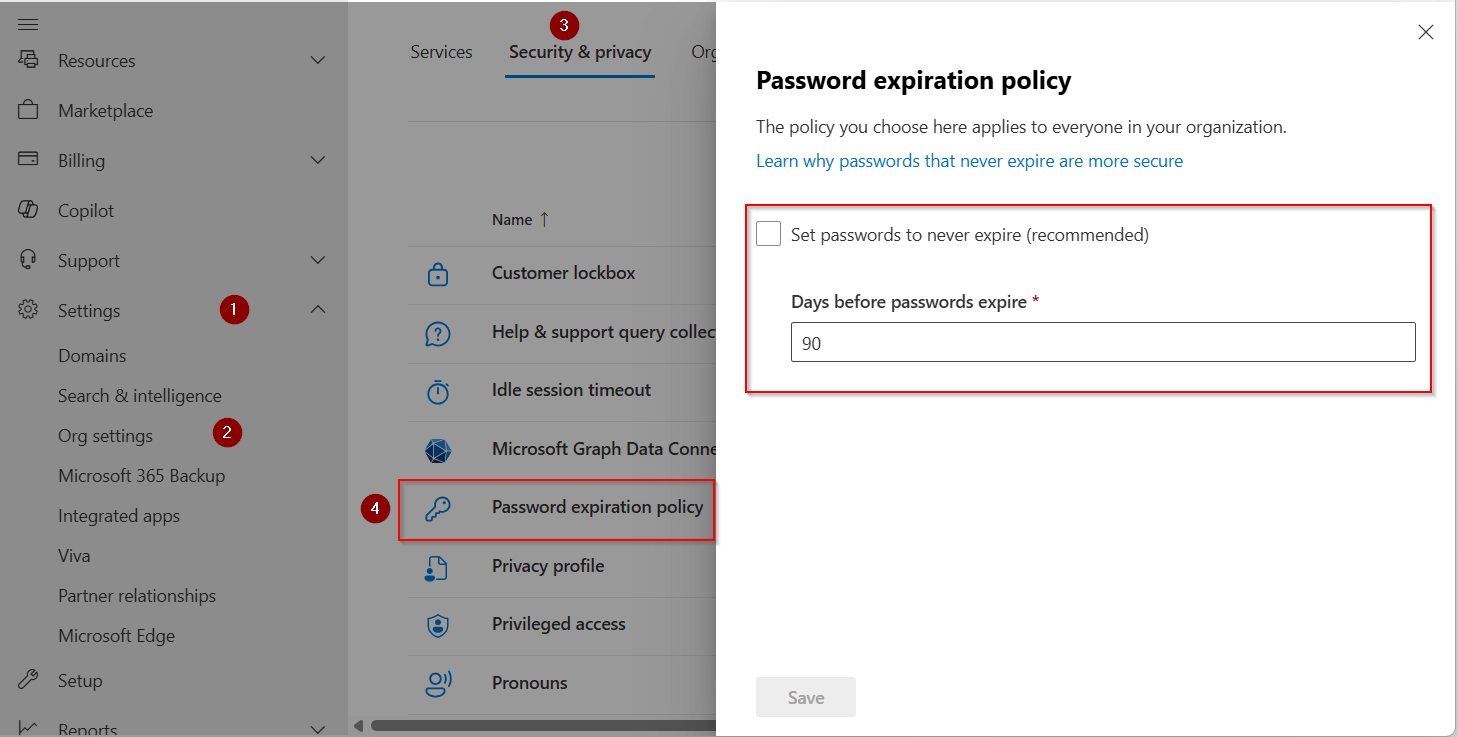Enable Set passwords to never expire
The width and height of the screenshot is (1458, 737).
[768, 233]
